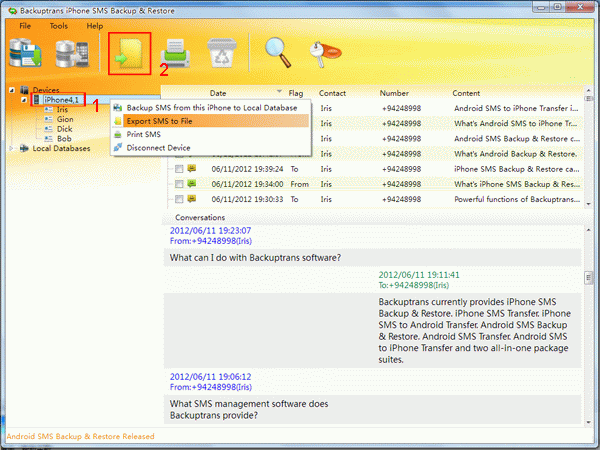Click the Backuptrans app icon in title bar

coord(13,10)
